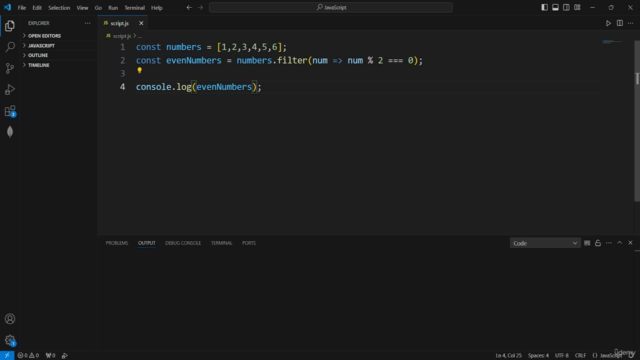Toggle the bottom panel visibility
This screenshot has height=360, width=640.
tap(555, 7)
